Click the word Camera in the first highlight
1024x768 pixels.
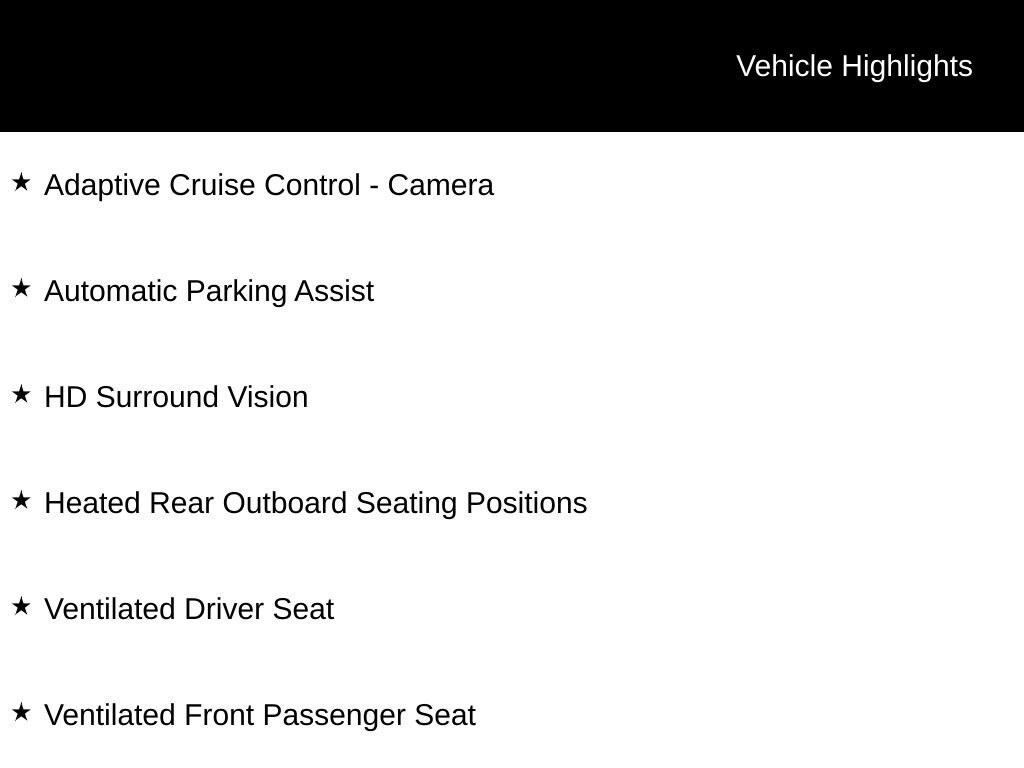(x=440, y=185)
